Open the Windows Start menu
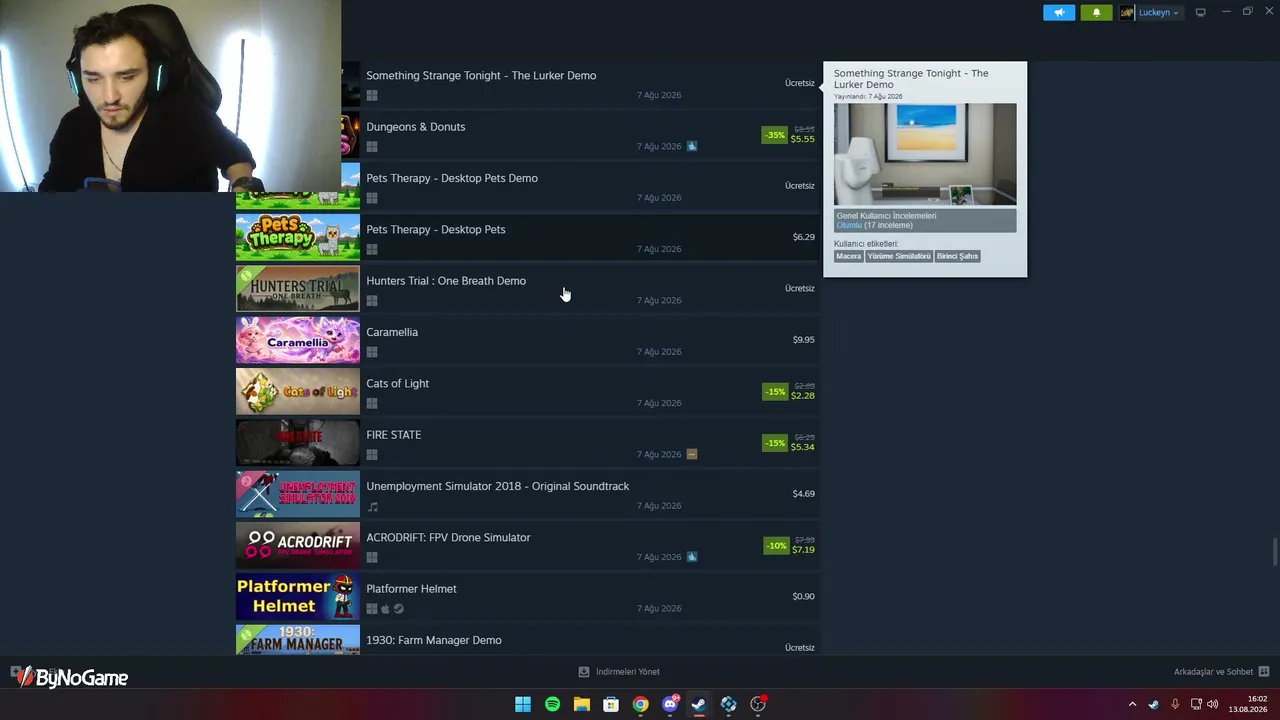1280x720 pixels. tap(523, 705)
